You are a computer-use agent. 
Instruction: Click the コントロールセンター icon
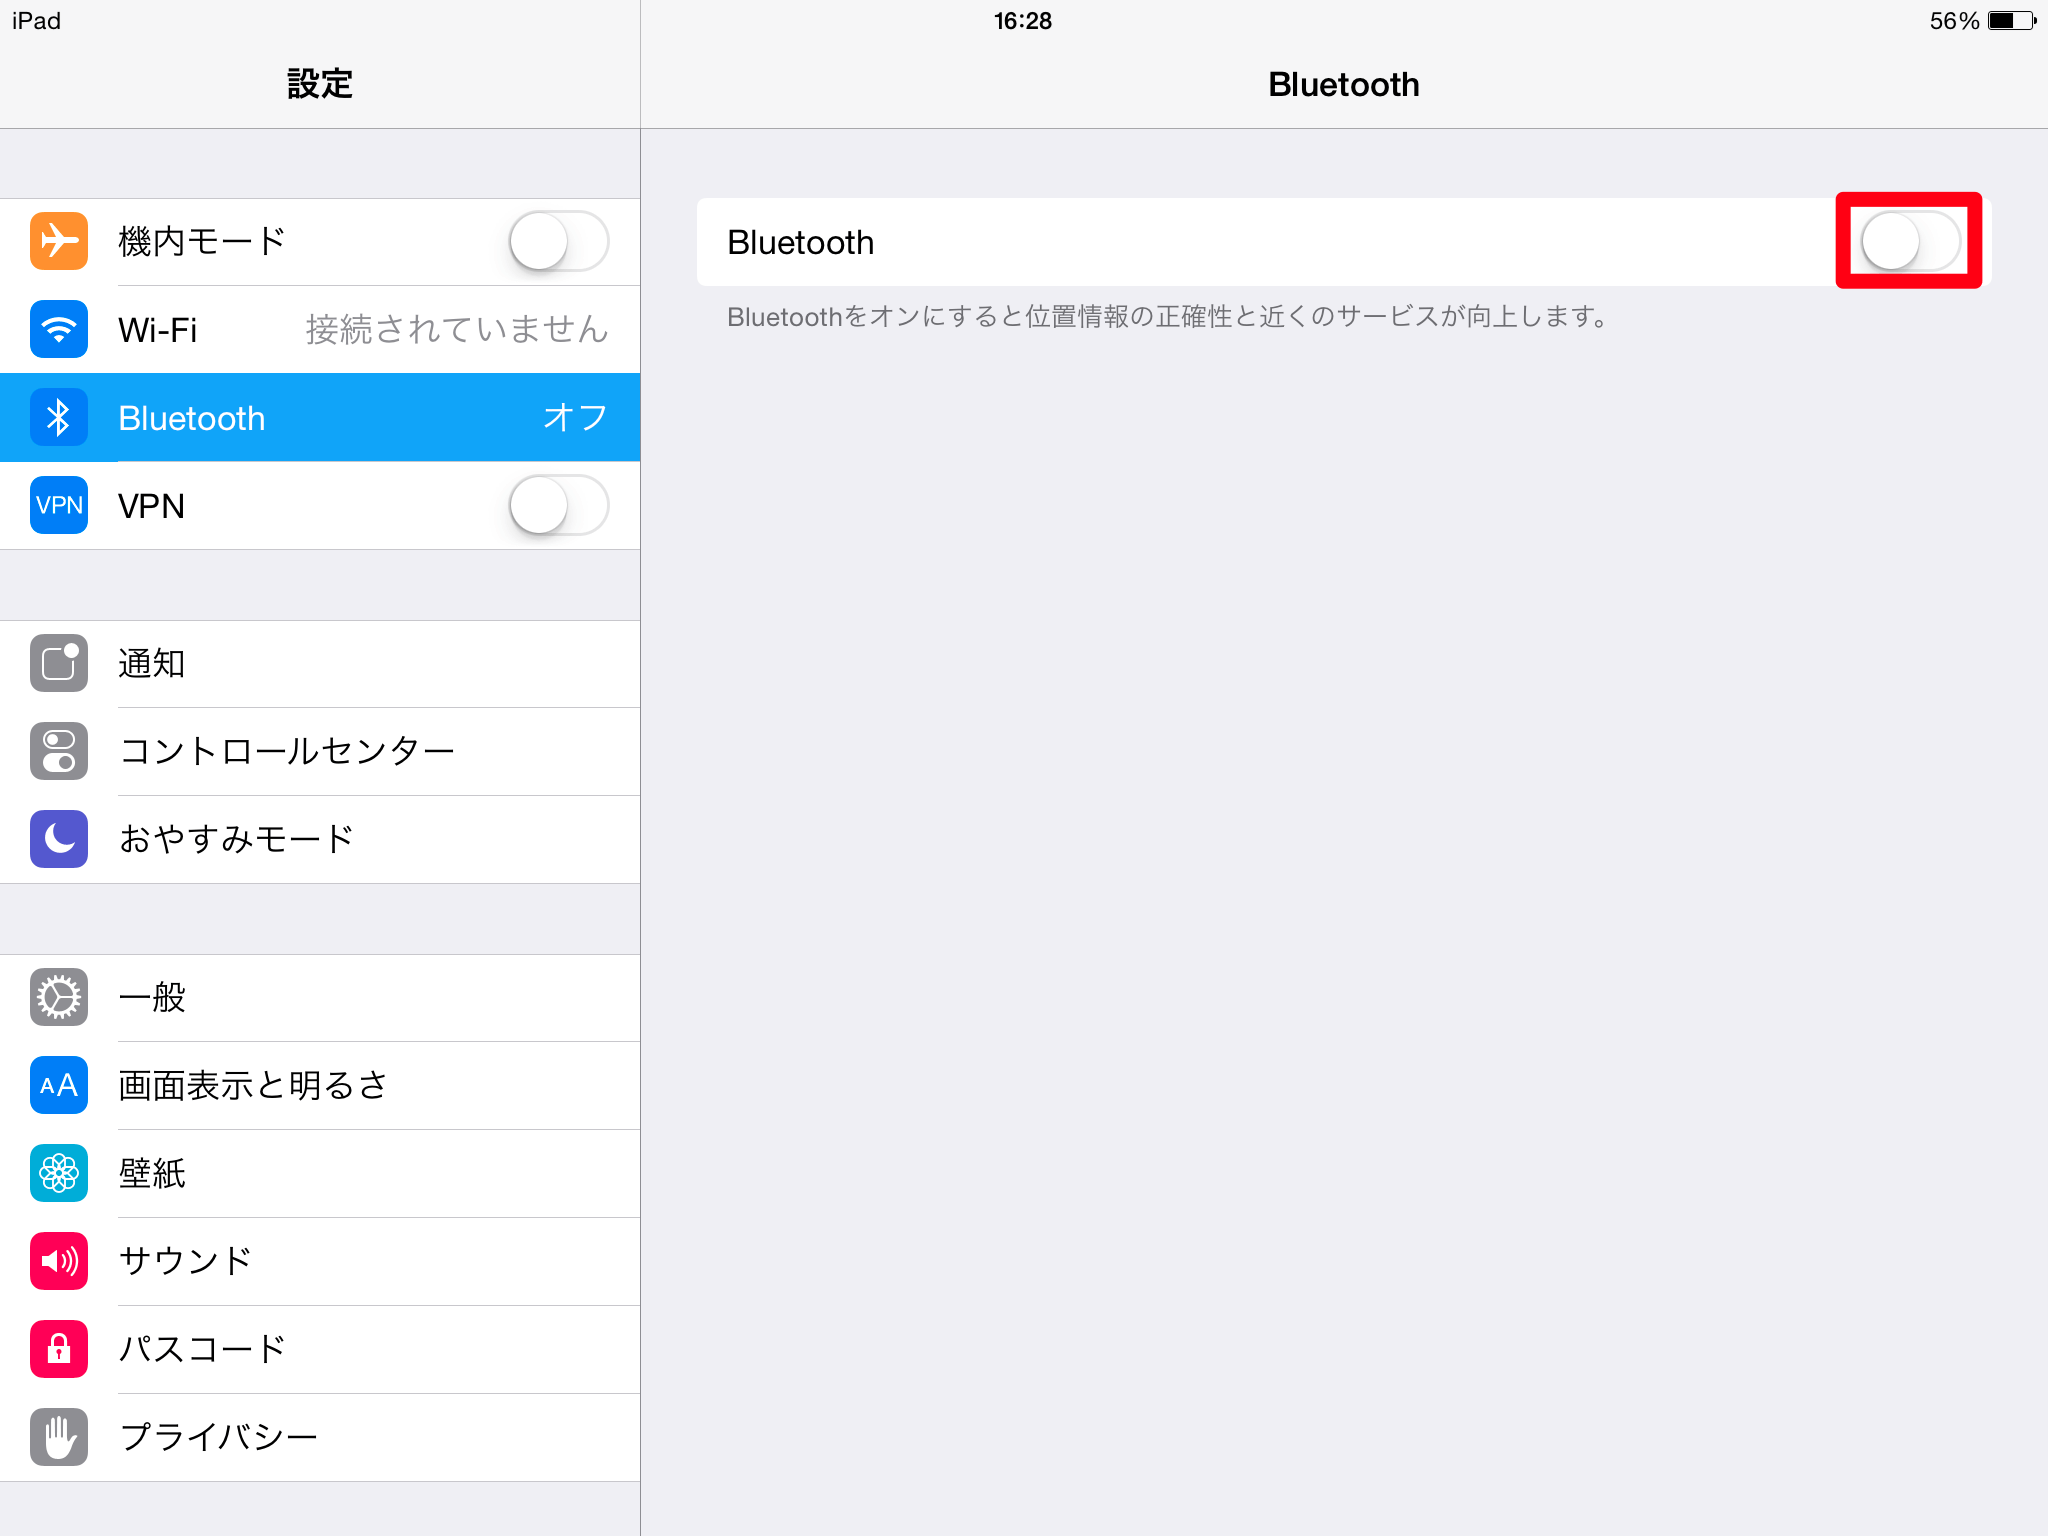tap(58, 751)
